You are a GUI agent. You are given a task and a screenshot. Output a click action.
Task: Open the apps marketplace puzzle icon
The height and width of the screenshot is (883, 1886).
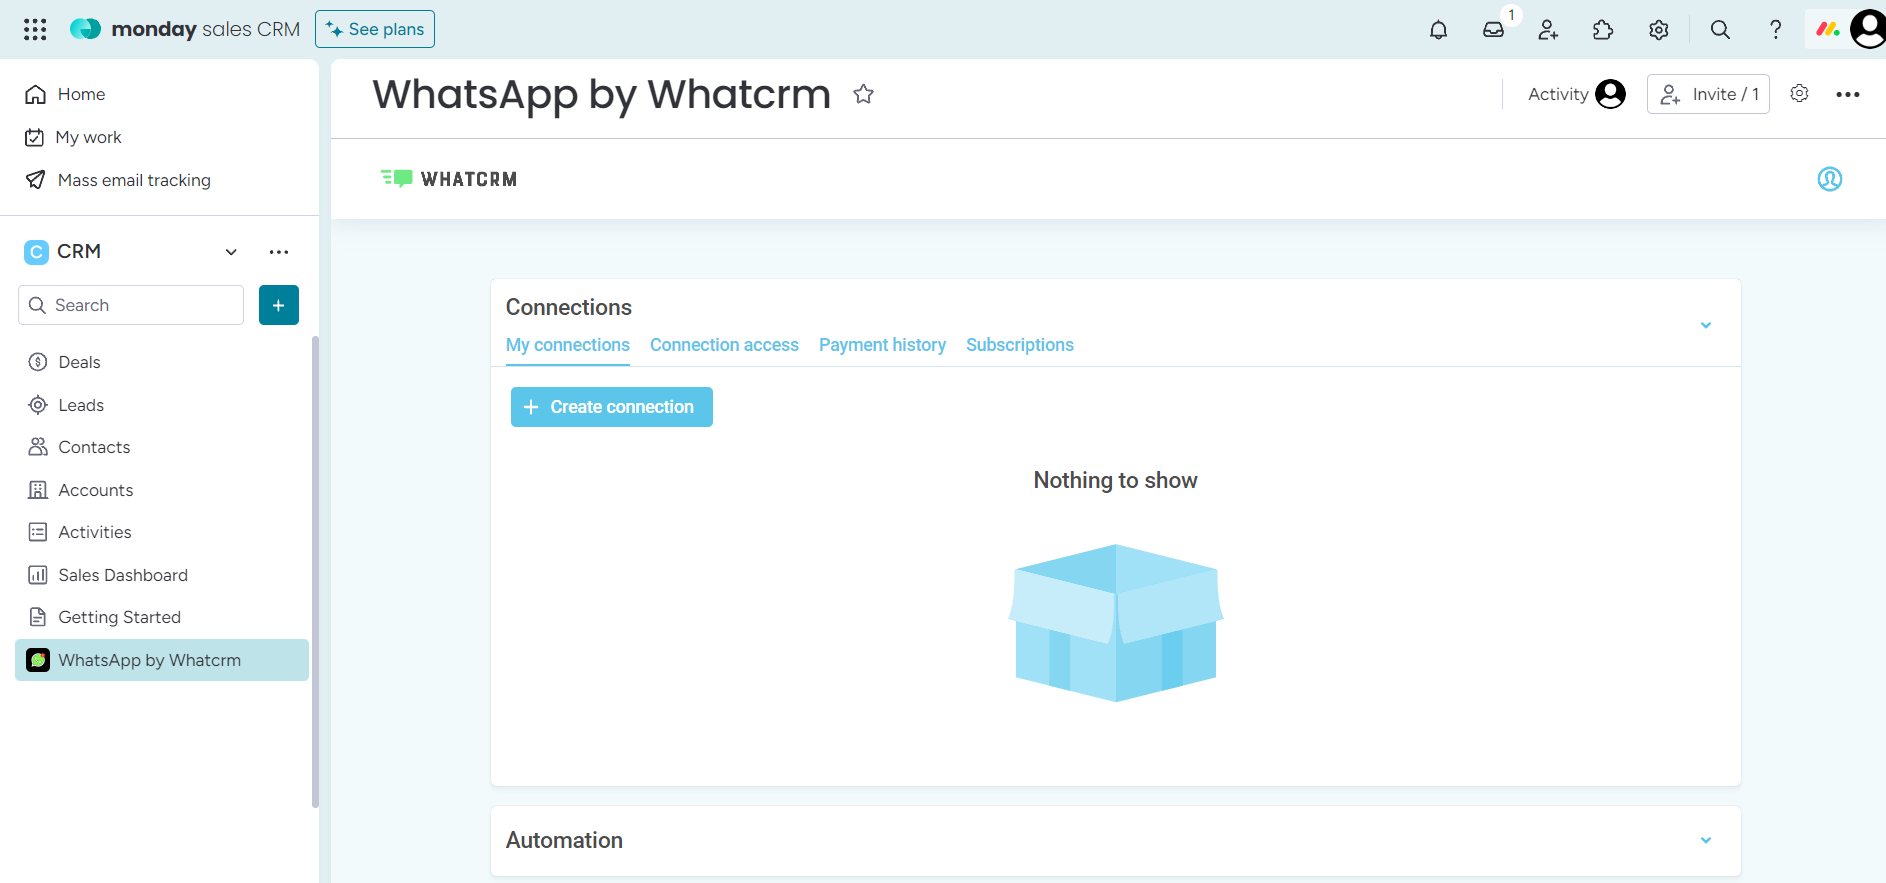click(x=1603, y=30)
